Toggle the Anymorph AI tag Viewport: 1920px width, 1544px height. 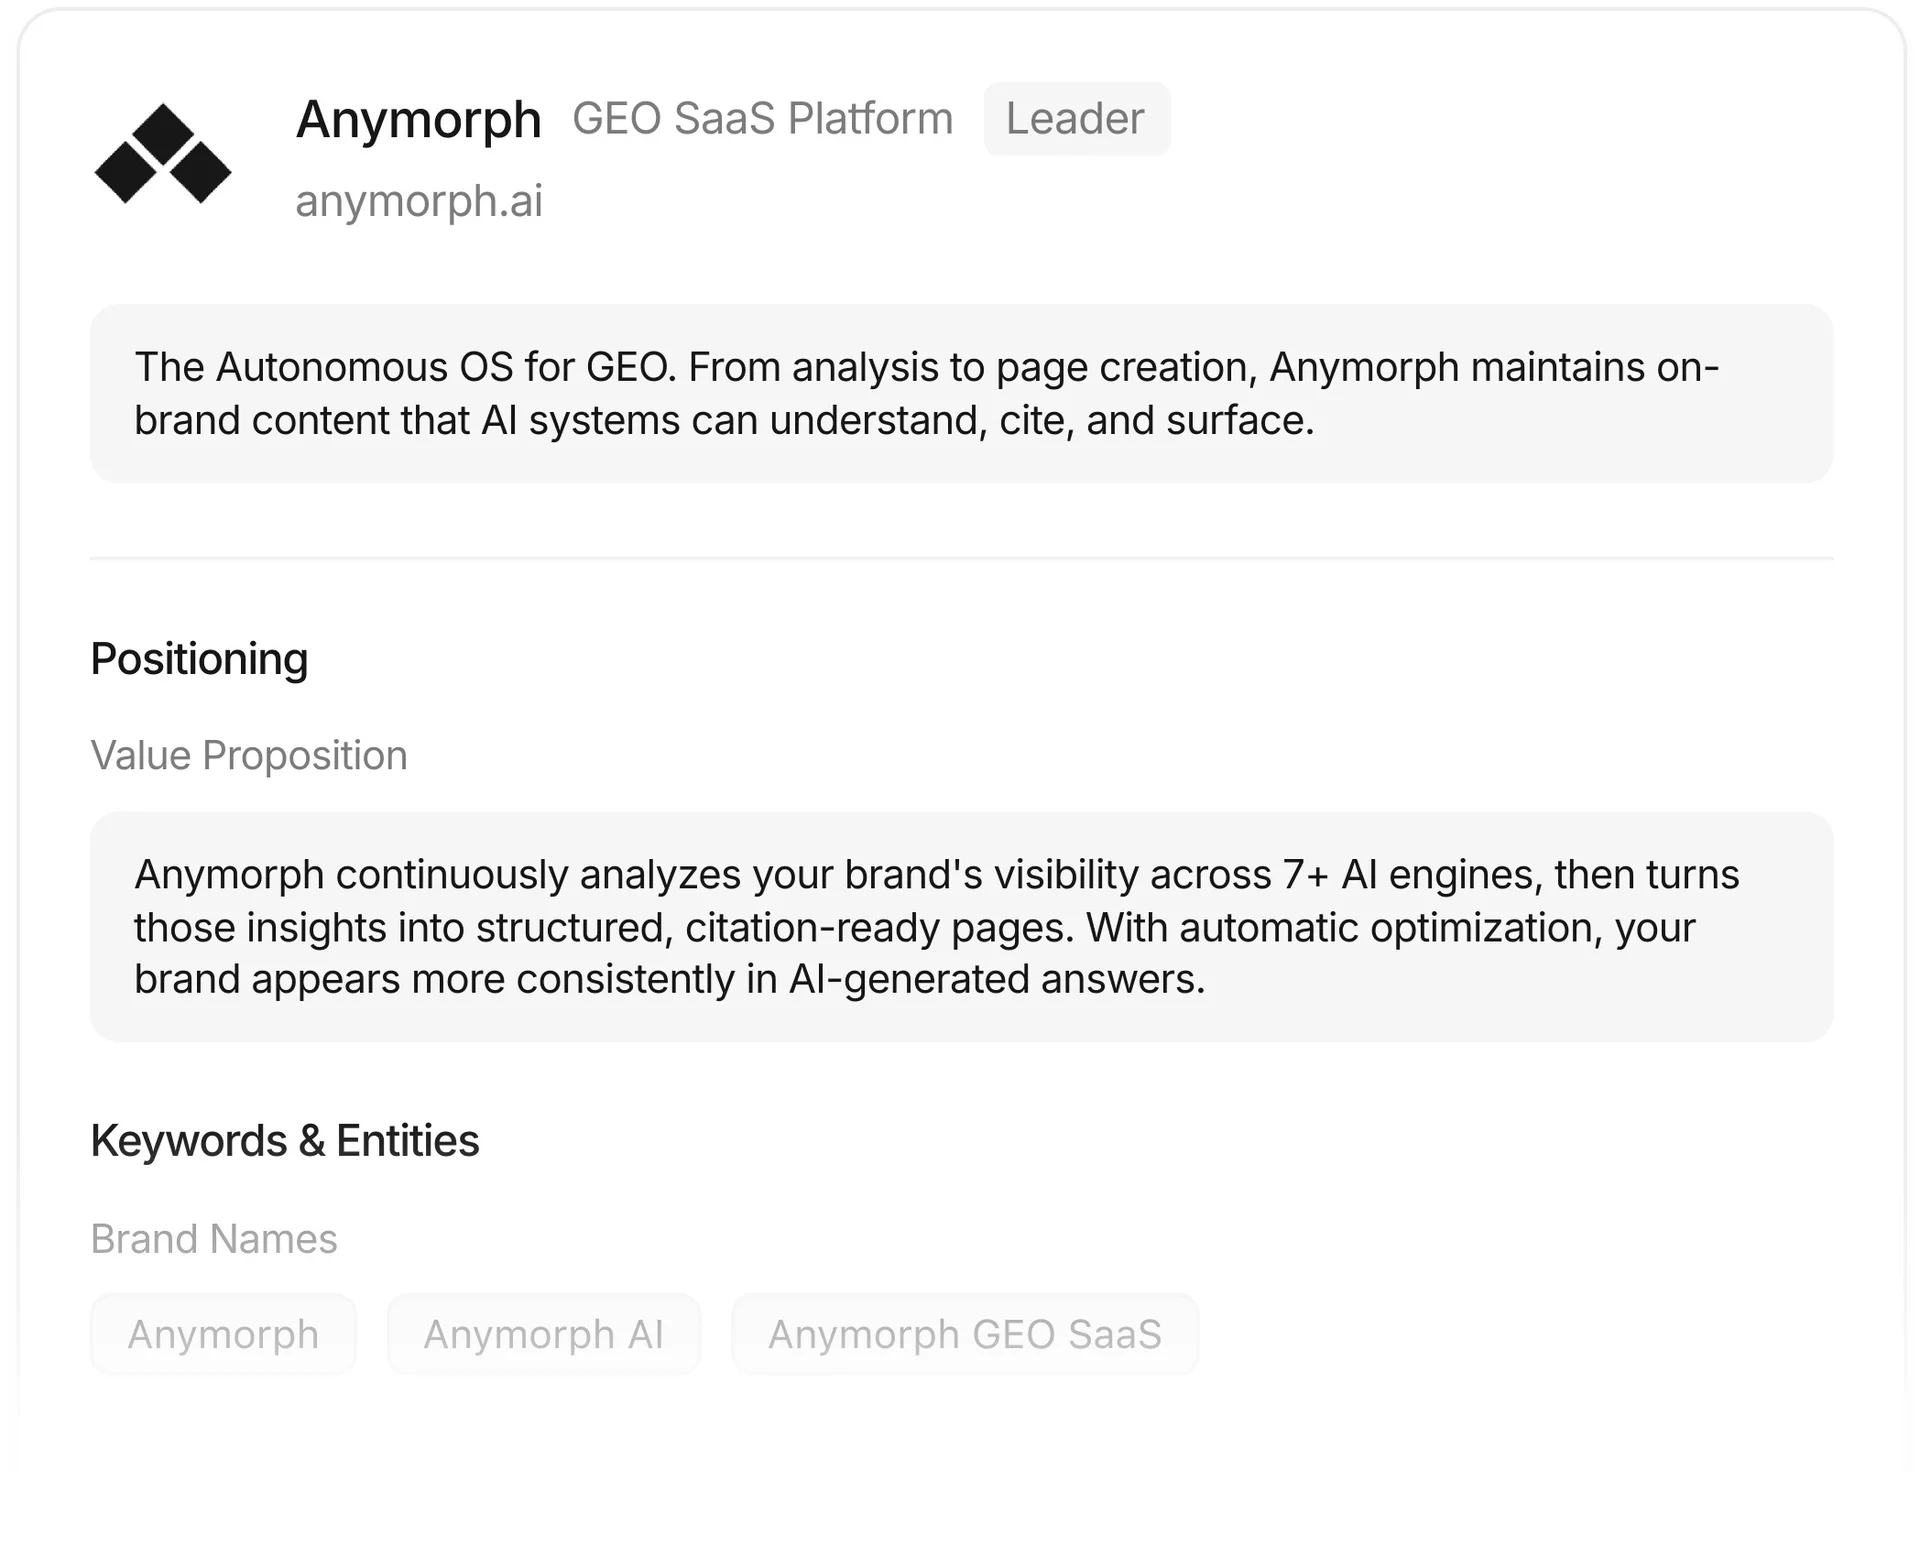(544, 1334)
